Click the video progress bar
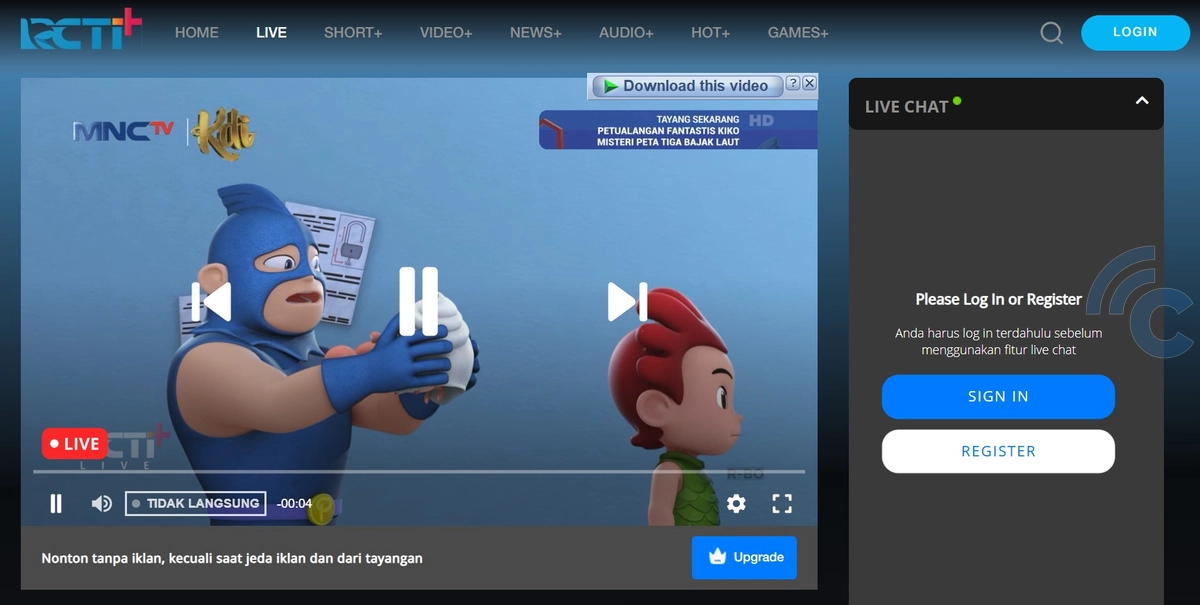1200x605 pixels. pyautogui.click(x=418, y=471)
